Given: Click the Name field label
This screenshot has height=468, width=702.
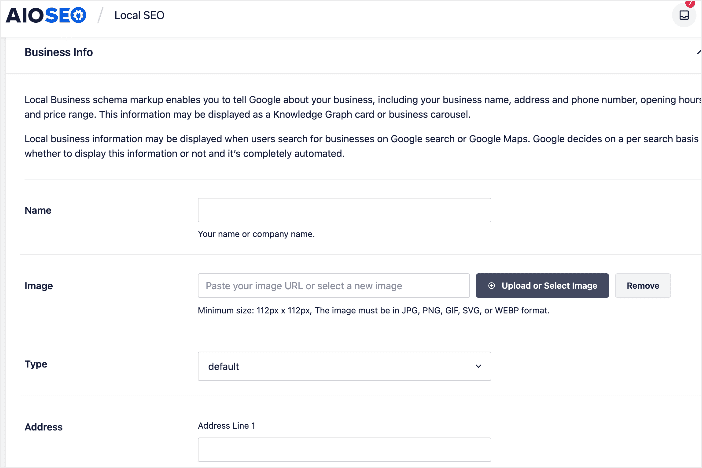Looking at the screenshot, I should 38,210.
